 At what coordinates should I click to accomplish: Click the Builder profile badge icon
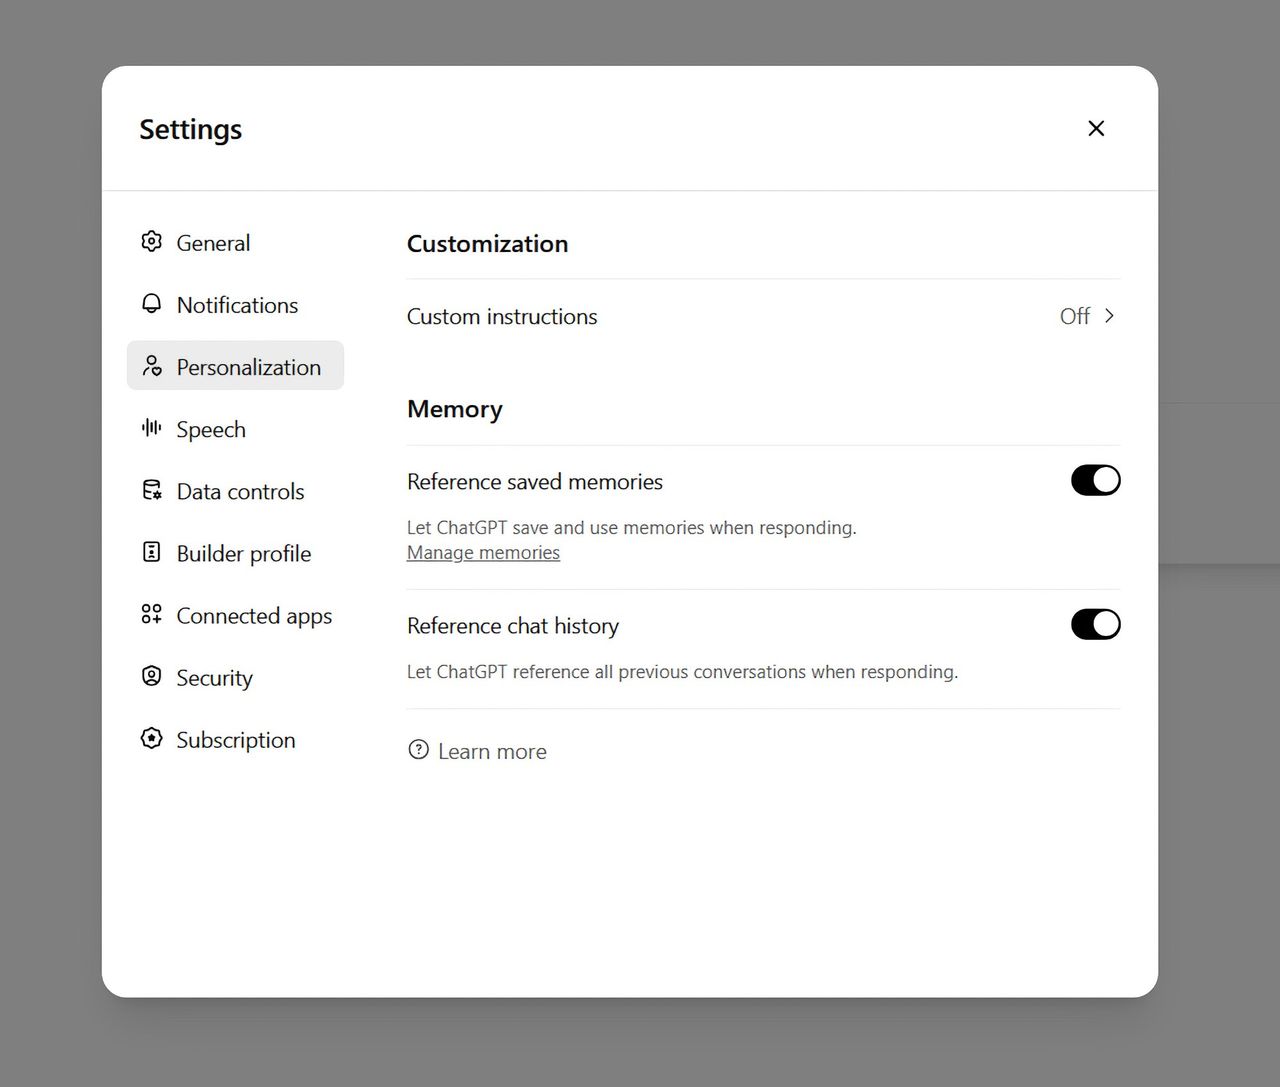click(x=151, y=552)
